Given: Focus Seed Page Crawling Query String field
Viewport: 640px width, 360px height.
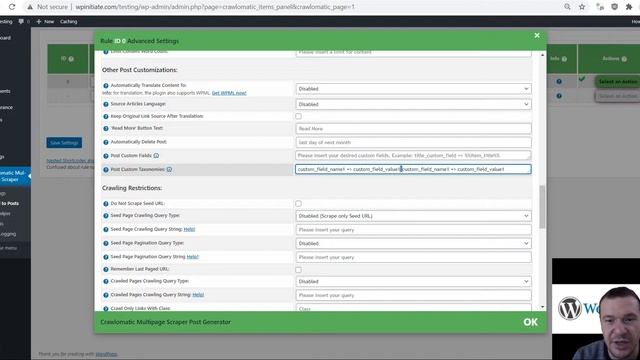Looking at the screenshot, I should (x=413, y=230).
